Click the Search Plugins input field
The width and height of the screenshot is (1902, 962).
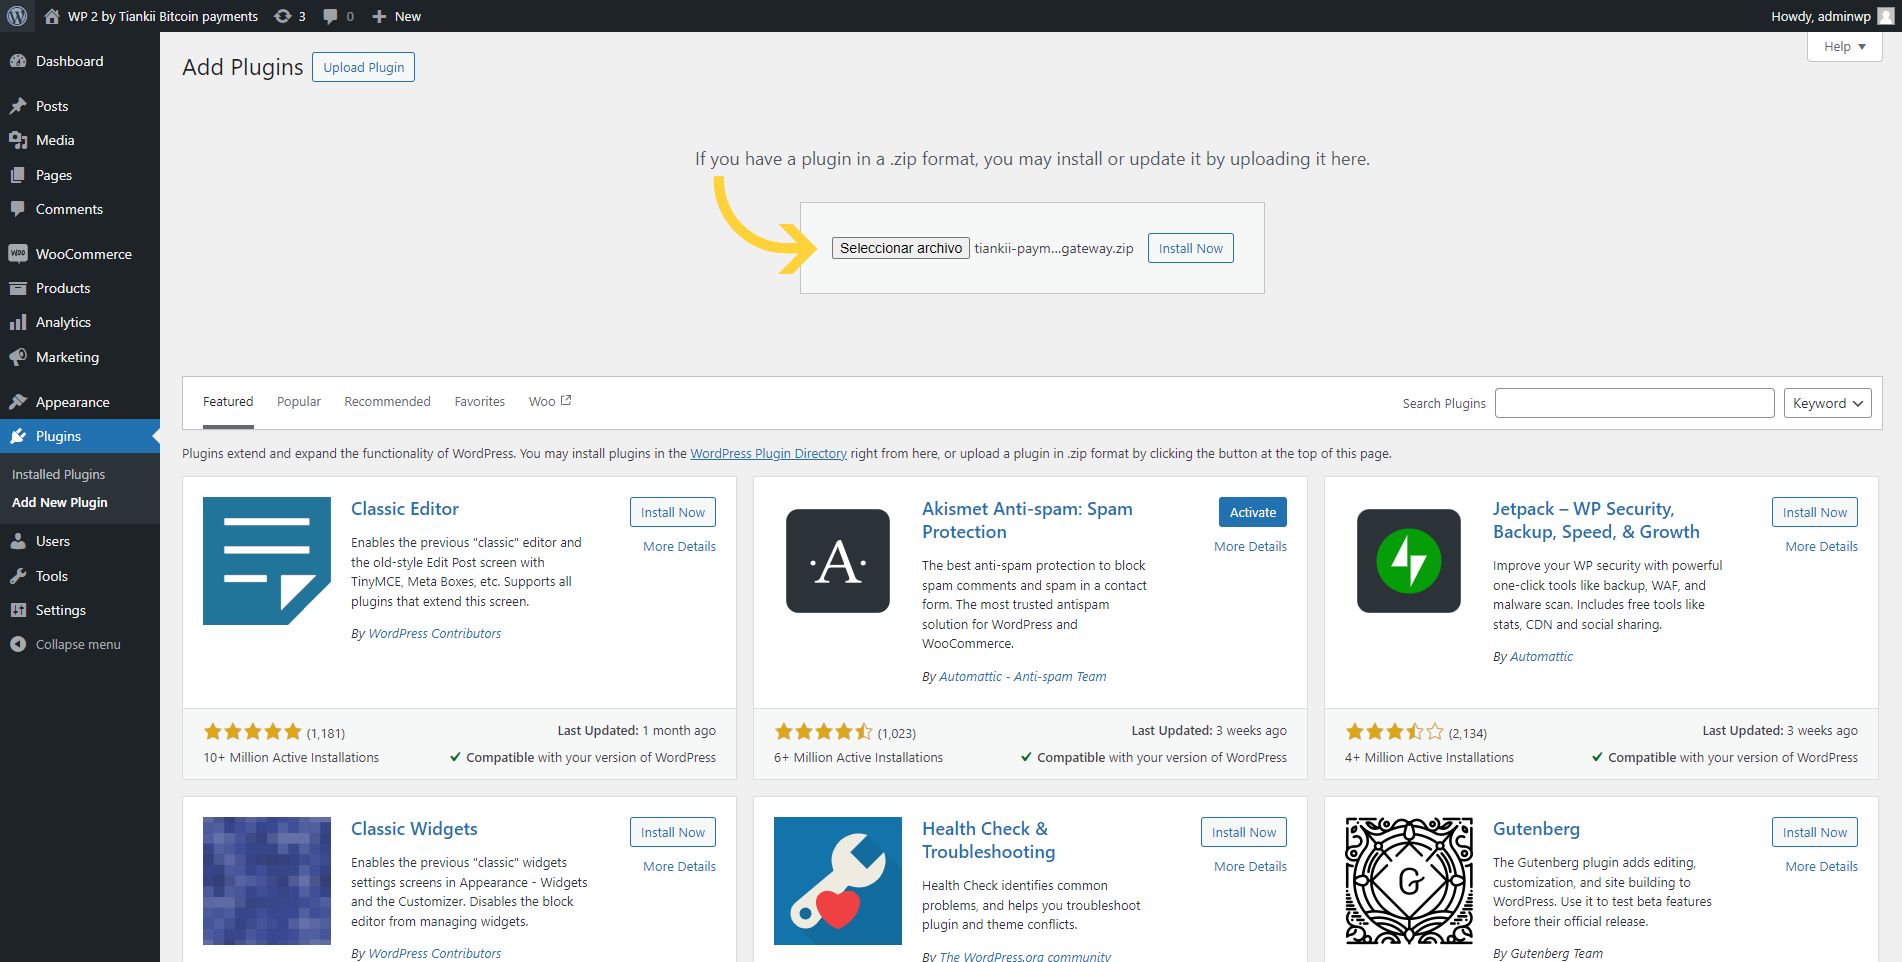pos(1635,403)
